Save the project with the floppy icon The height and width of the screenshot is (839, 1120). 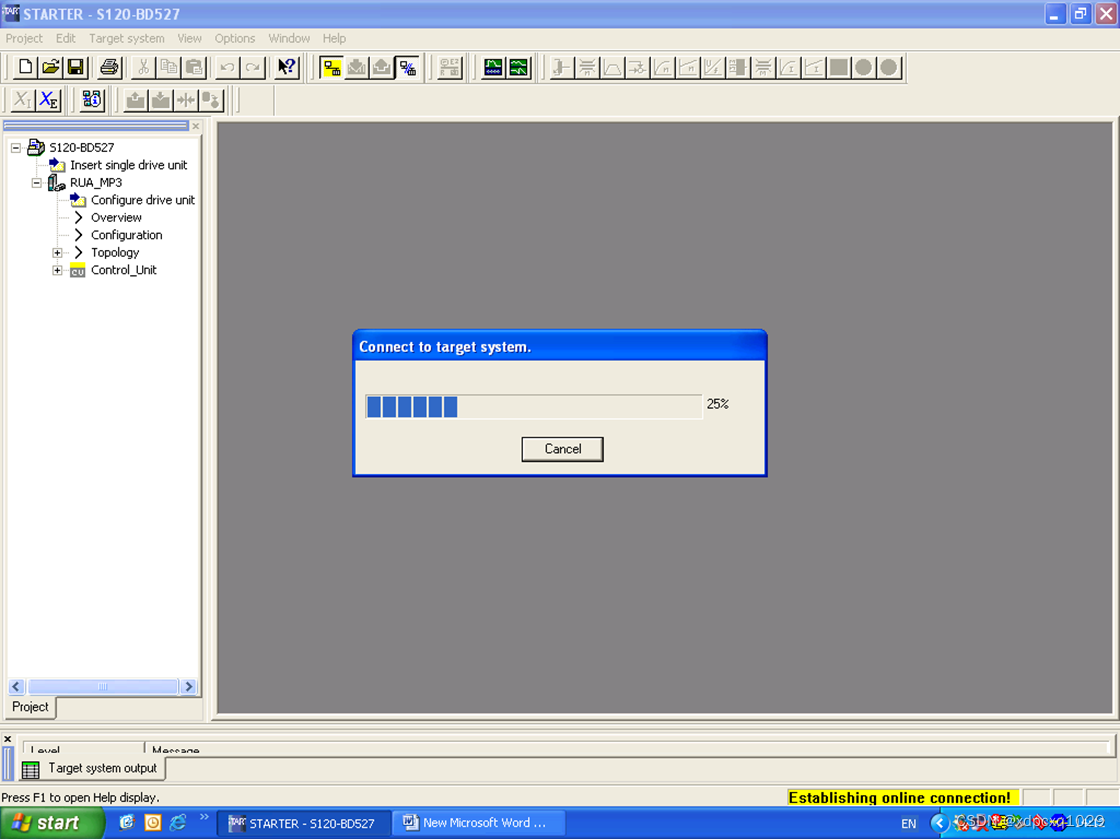(x=76, y=67)
